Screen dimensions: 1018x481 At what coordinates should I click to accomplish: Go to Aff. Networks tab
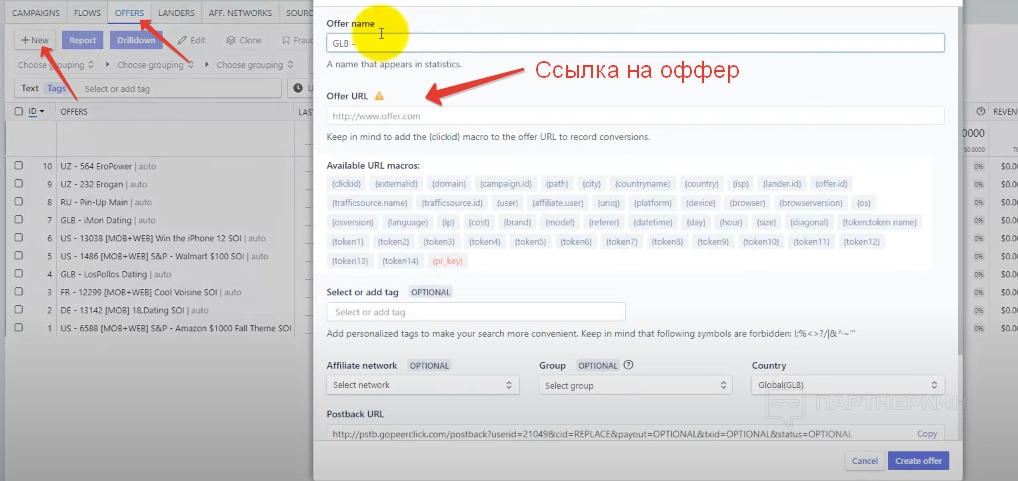coord(240,12)
